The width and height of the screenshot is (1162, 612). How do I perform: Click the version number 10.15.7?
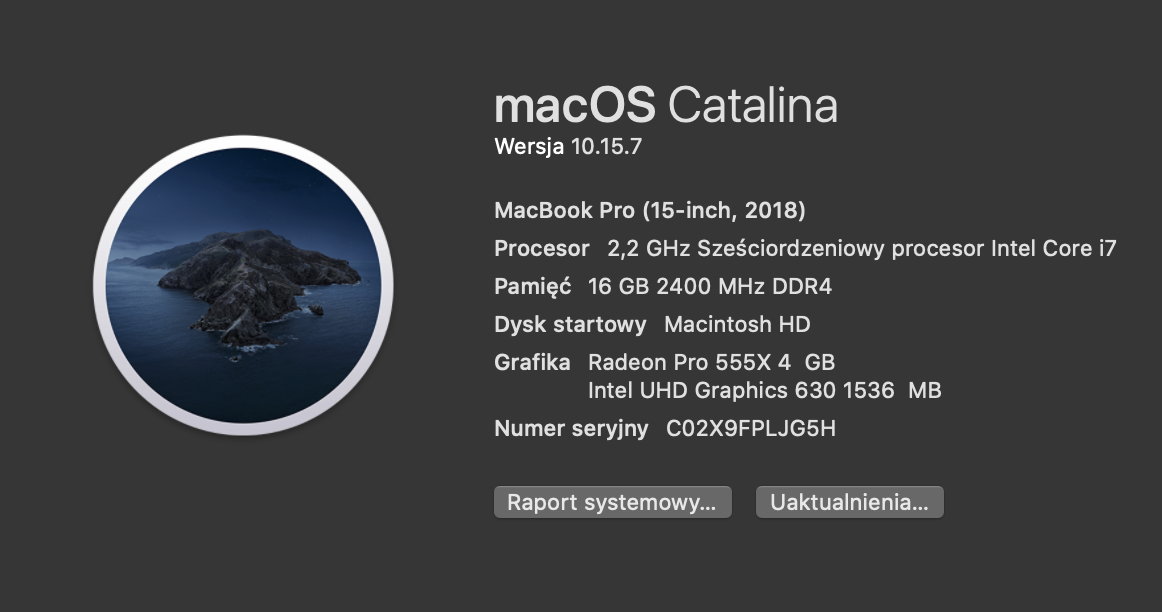[605, 147]
